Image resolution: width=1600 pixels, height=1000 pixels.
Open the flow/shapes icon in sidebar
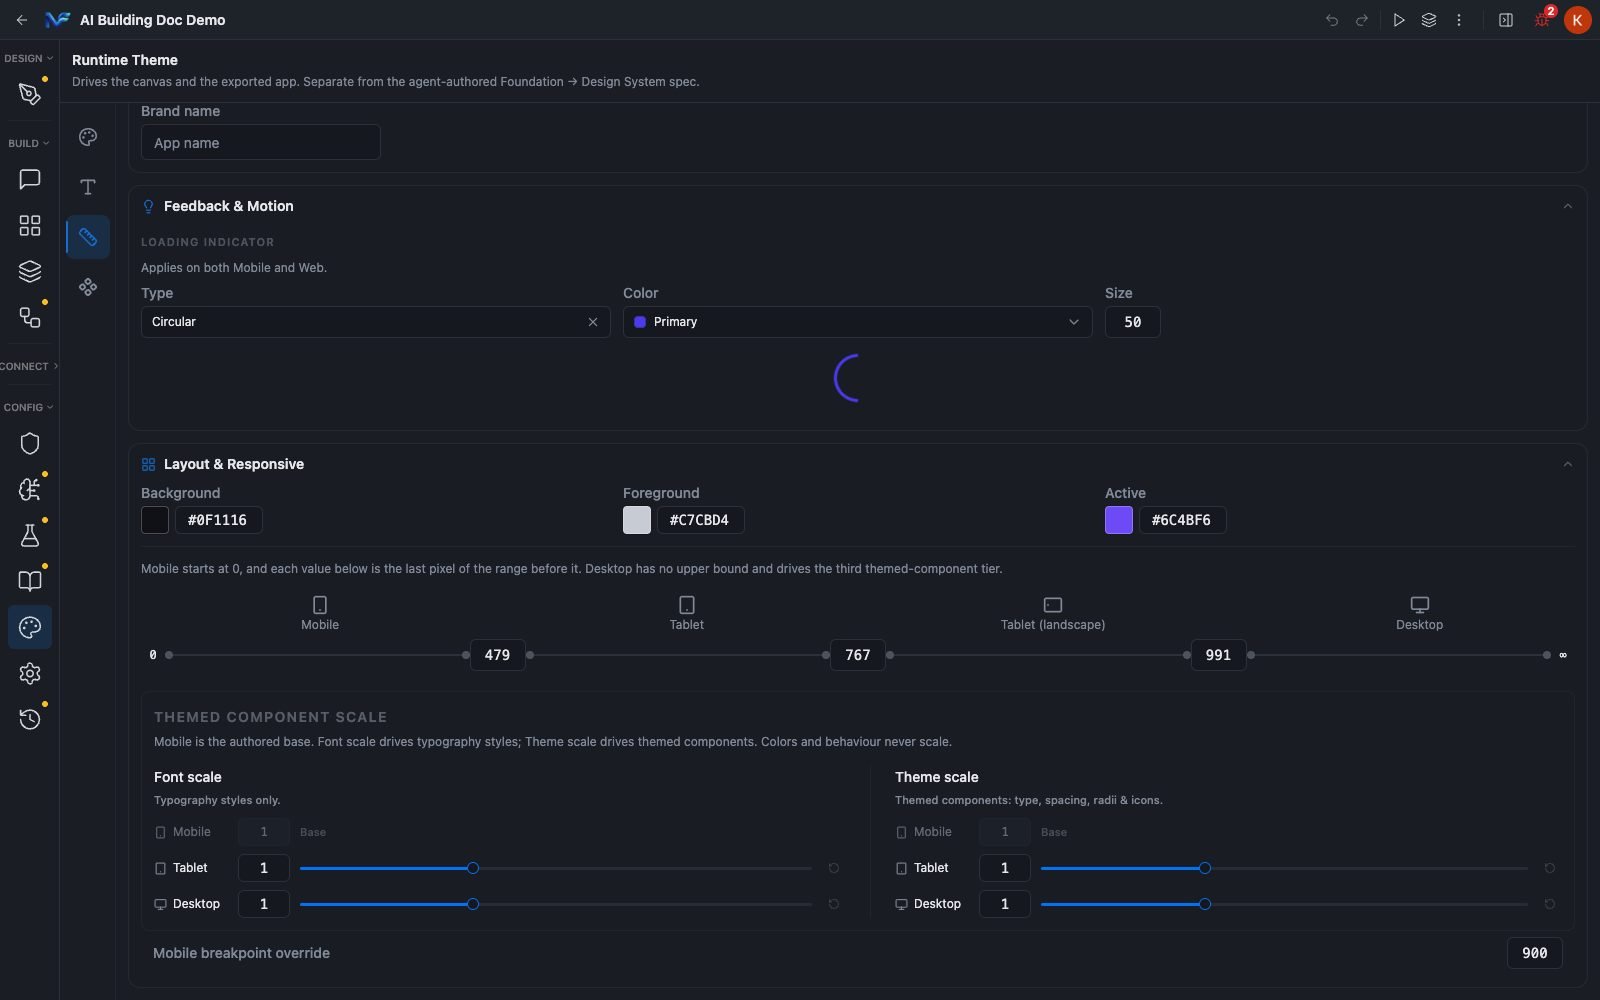pyautogui.click(x=30, y=317)
